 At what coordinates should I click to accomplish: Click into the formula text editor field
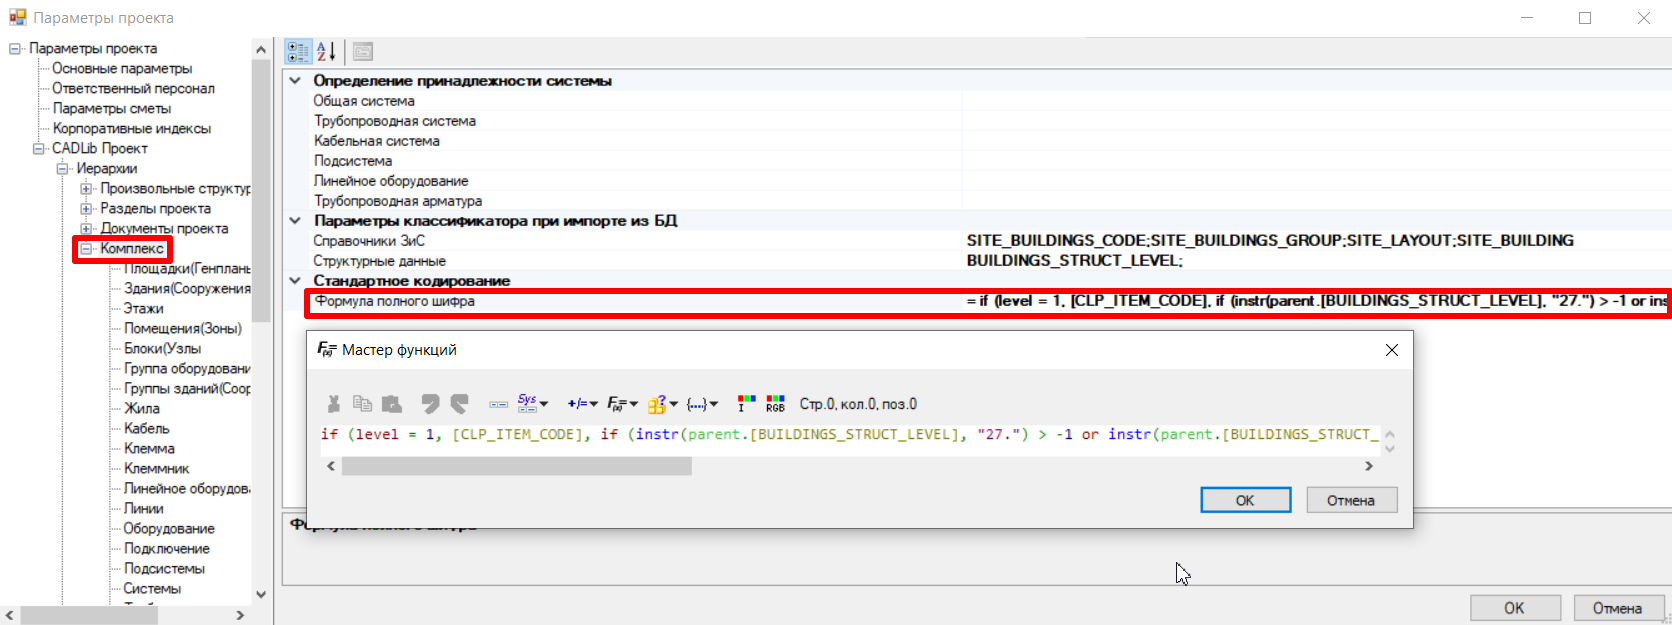tap(850, 435)
